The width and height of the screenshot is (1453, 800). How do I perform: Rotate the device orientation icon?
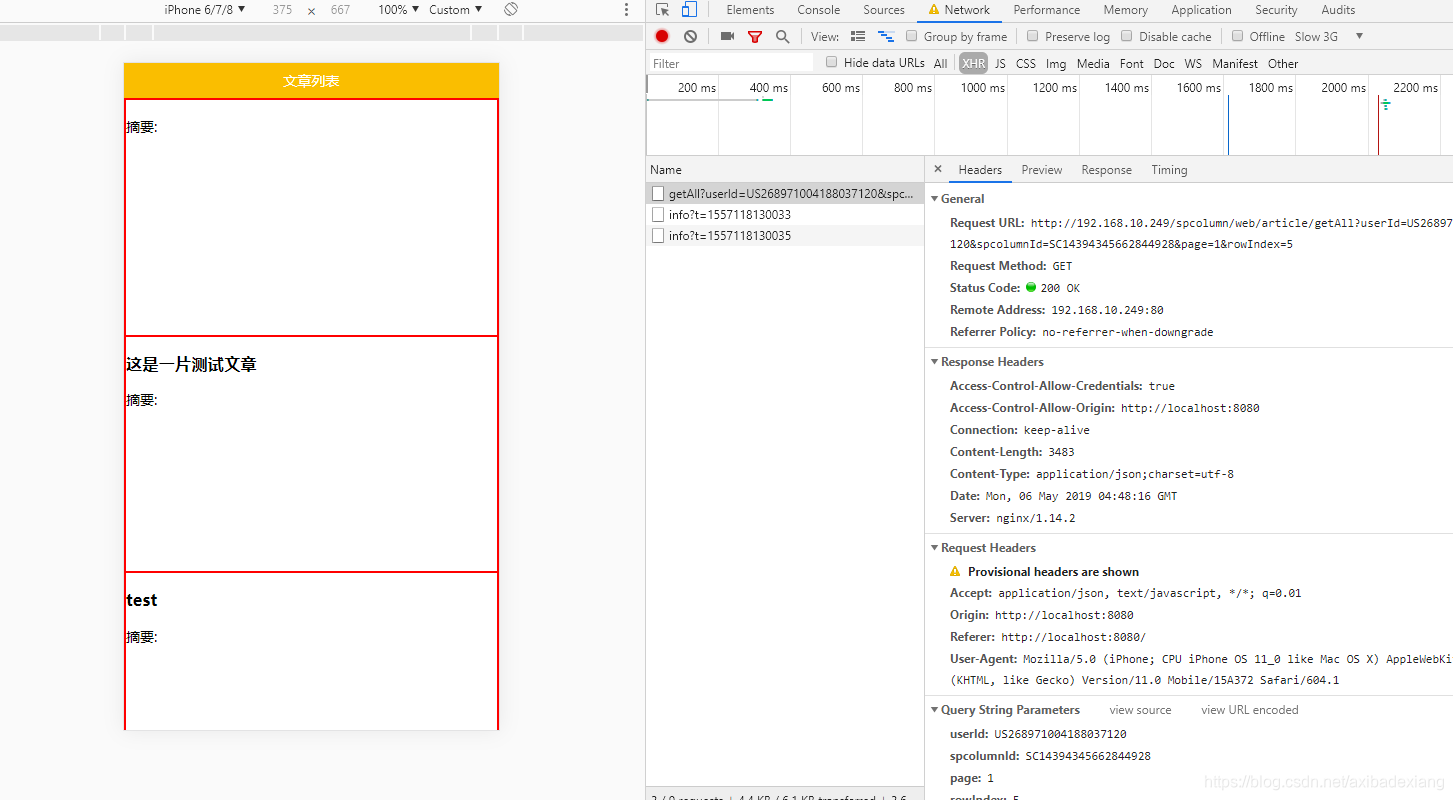(511, 9)
